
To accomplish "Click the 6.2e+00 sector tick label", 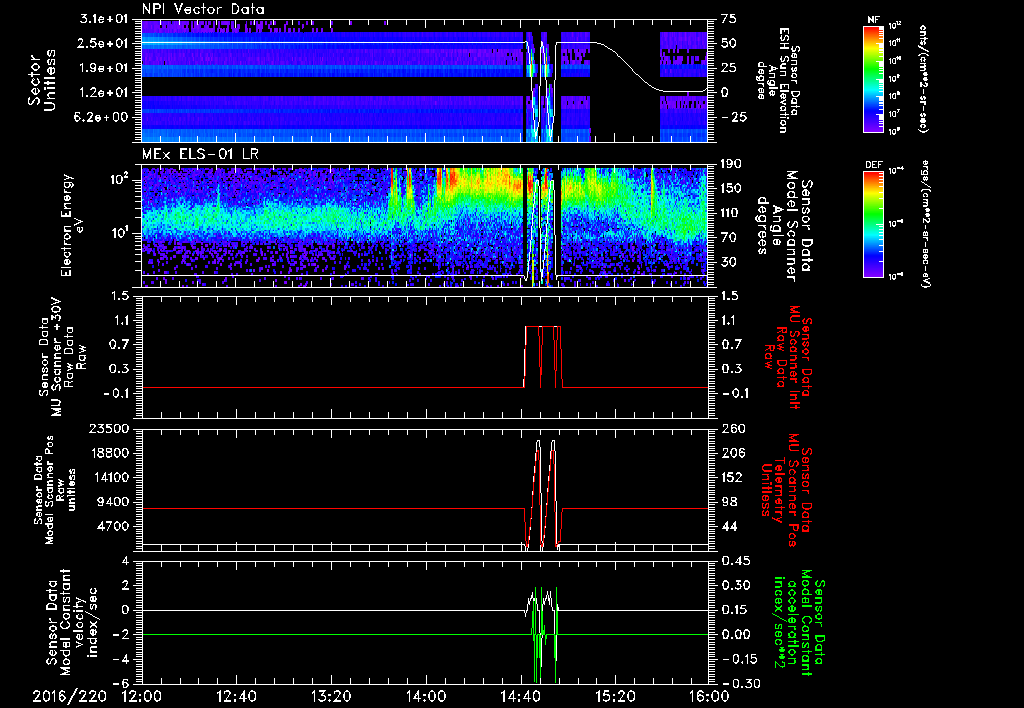I will (x=103, y=117).
